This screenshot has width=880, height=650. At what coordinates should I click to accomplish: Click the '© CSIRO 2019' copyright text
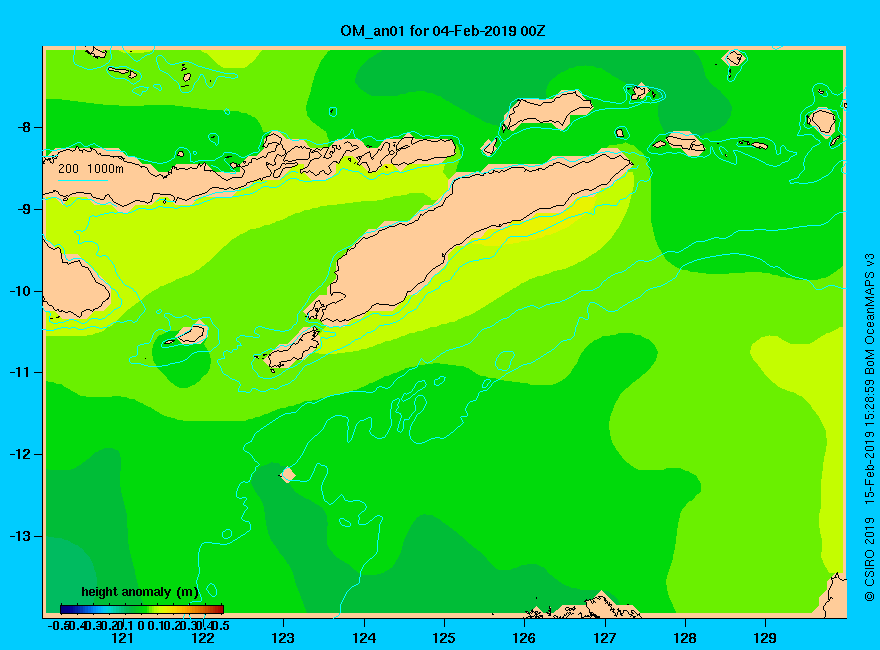tap(869, 559)
